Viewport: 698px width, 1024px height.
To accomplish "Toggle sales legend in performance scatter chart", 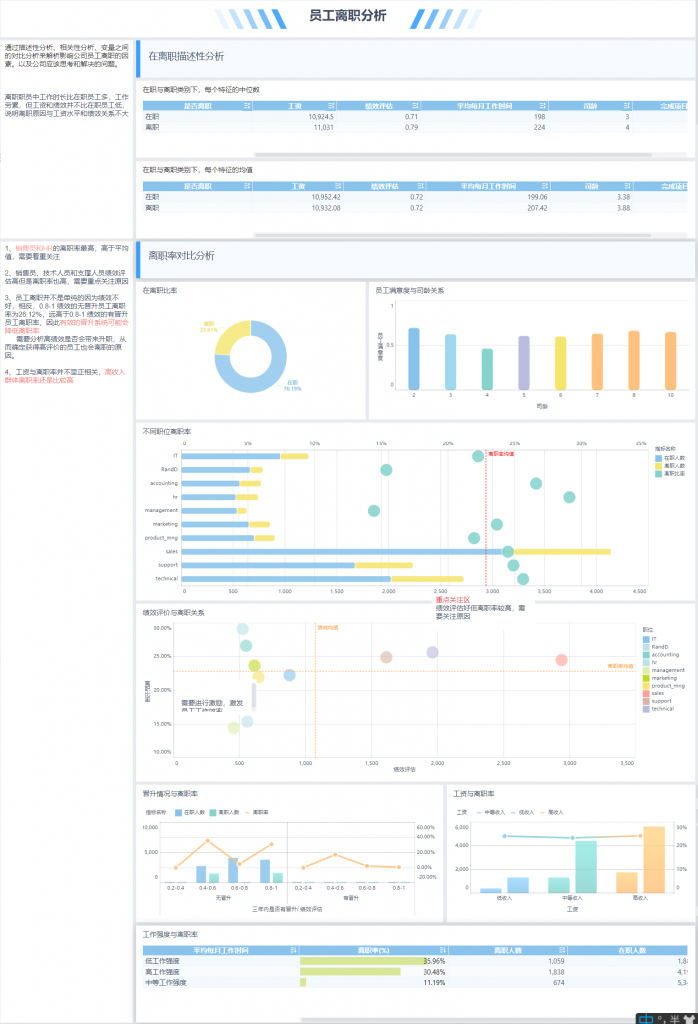I will tap(653, 693).
